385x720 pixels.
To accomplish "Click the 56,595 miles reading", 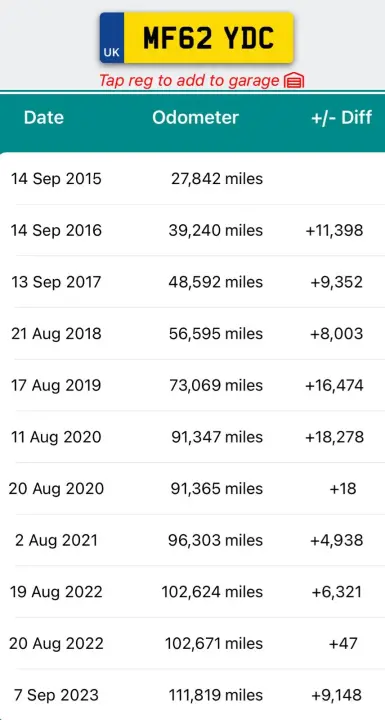I will coord(215,333).
